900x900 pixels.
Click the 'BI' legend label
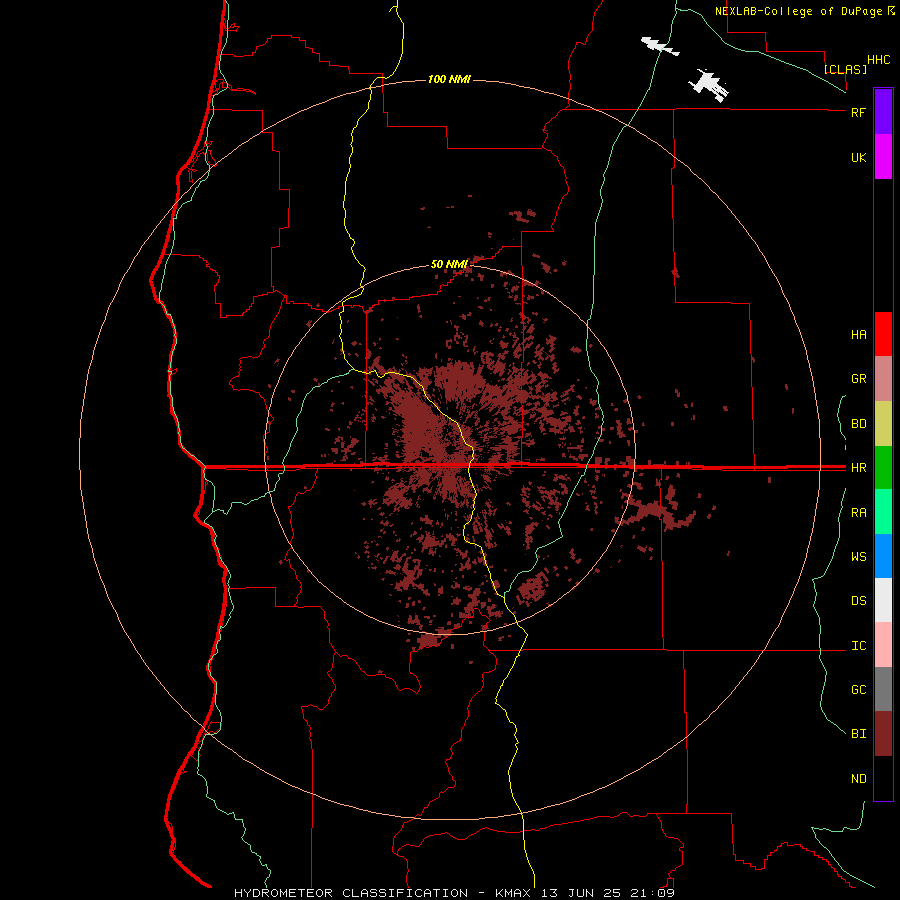point(858,734)
